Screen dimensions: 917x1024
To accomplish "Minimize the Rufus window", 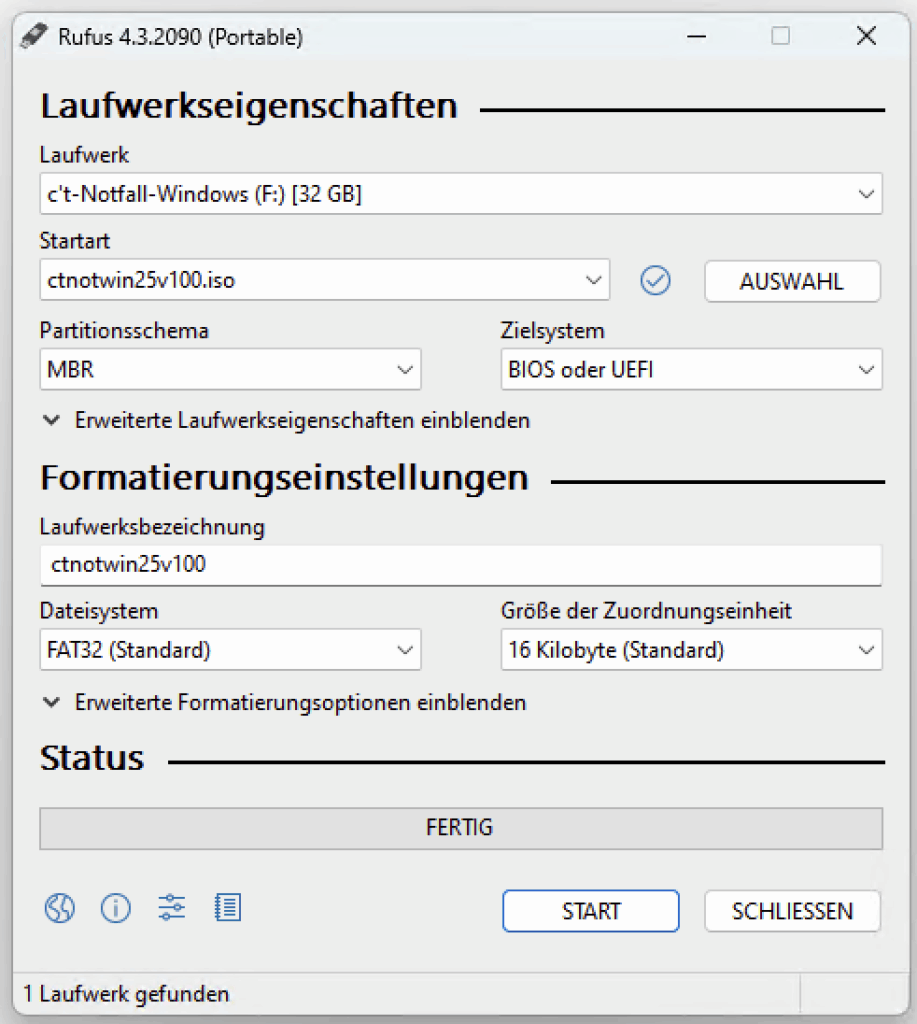I will coord(697,36).
